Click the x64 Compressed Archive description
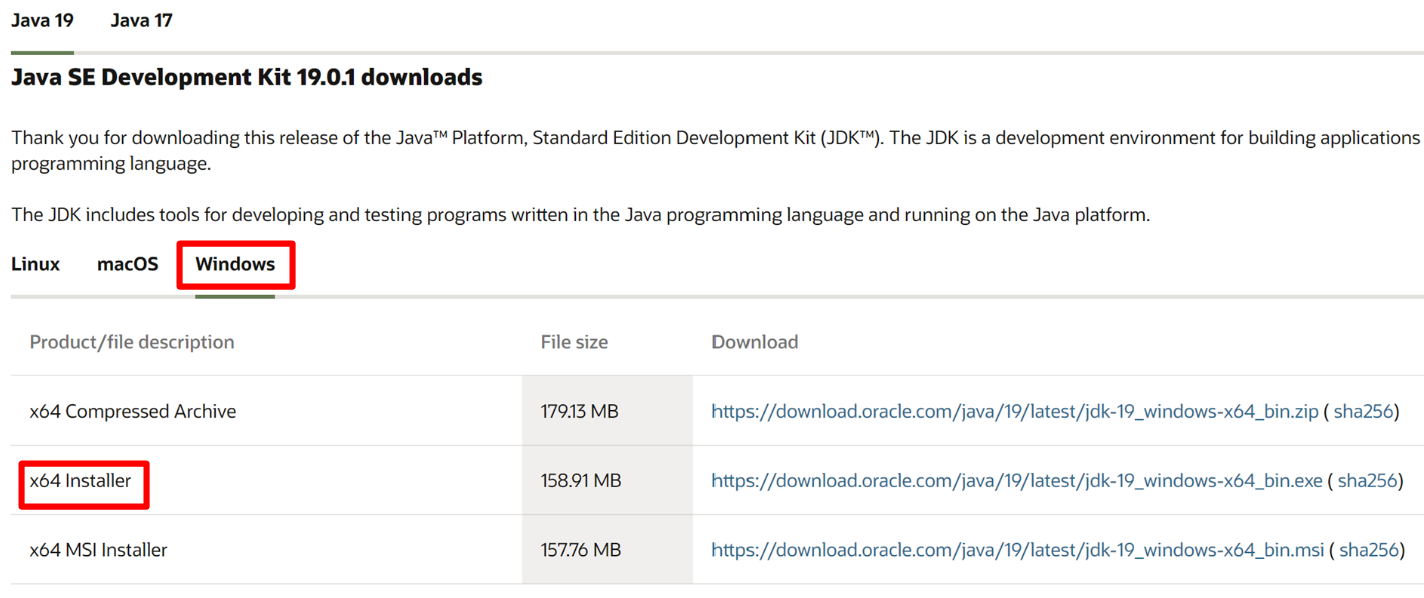Image resolution: width=1424 pixels, height=598 pixels. [133, 411]
